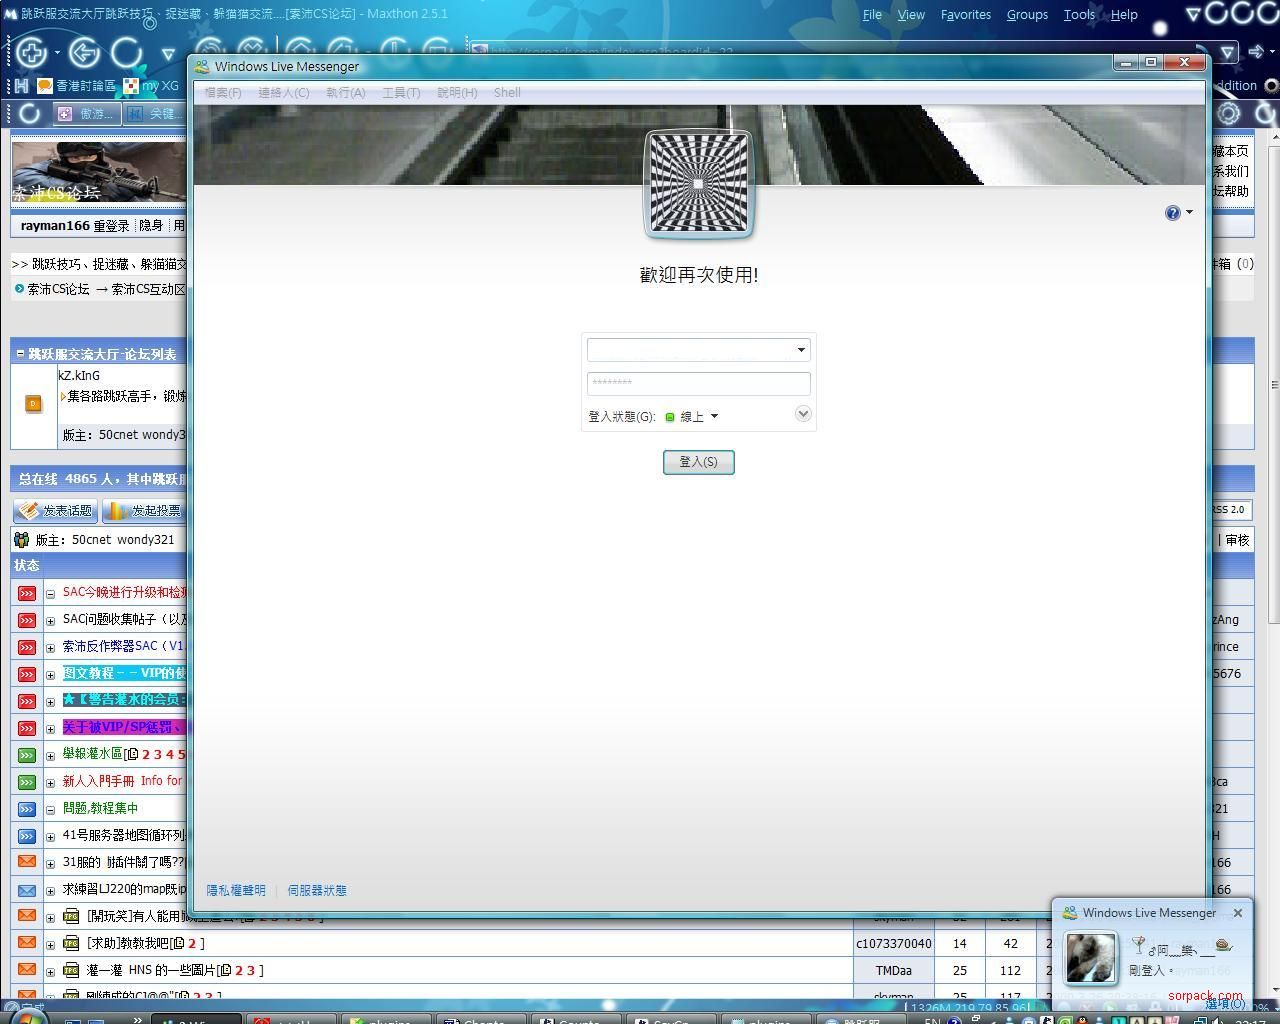
Task: Click the blue help question mark icon
Action: tap(1172, 213)
